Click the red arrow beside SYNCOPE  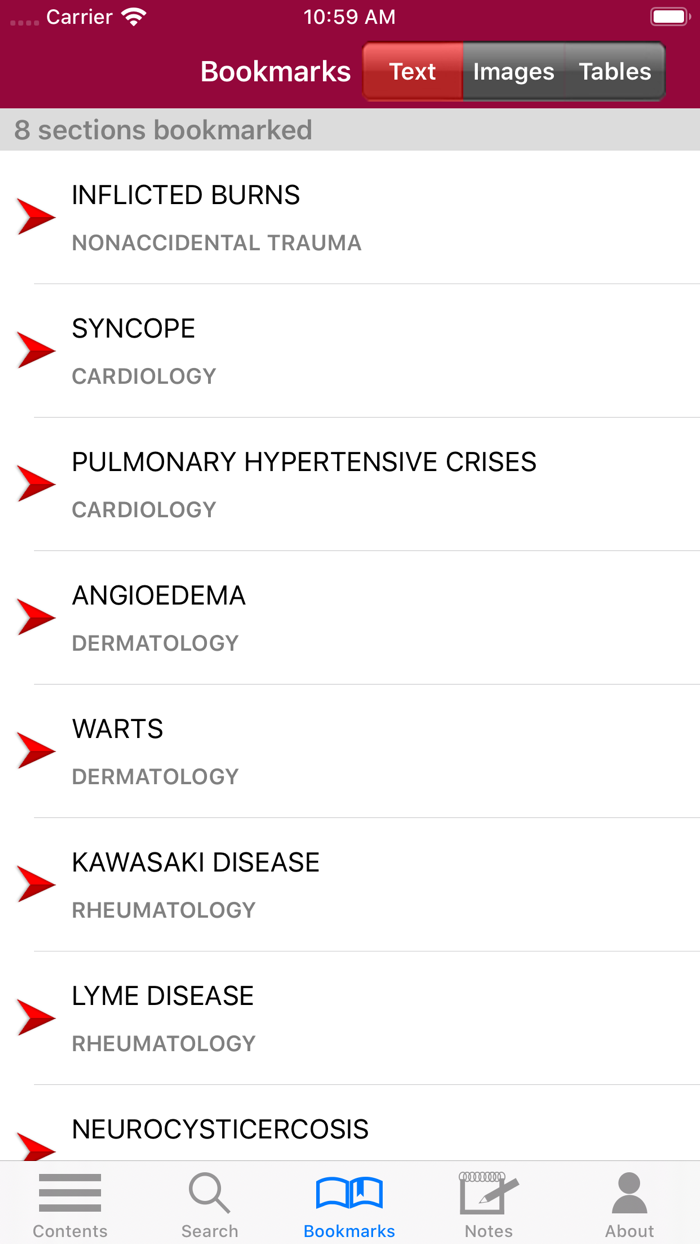(36, 349)
